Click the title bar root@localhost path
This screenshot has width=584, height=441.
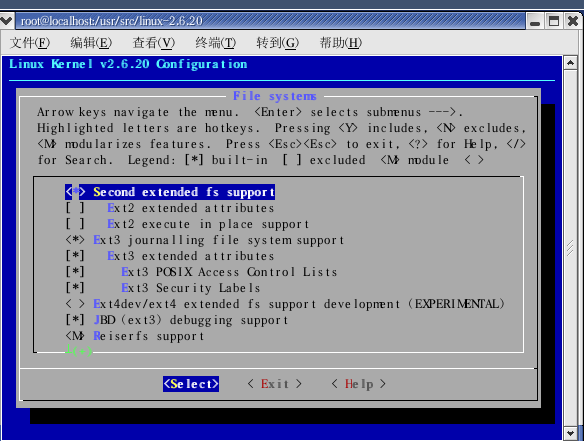click(x=112, y=21)
